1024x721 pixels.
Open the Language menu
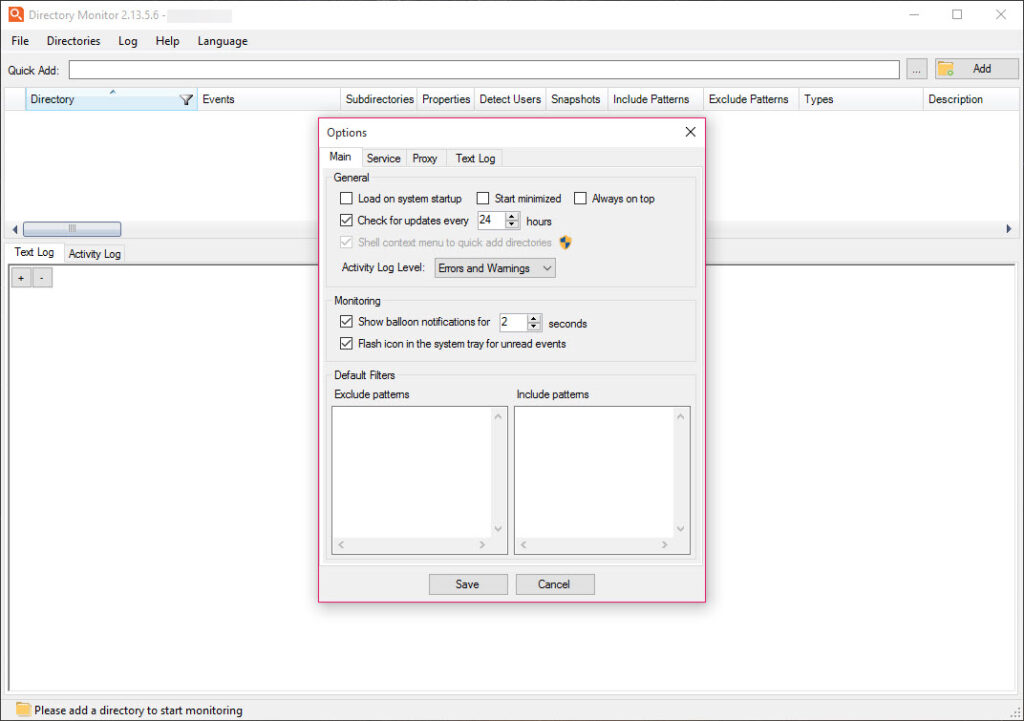pos(223,40)
